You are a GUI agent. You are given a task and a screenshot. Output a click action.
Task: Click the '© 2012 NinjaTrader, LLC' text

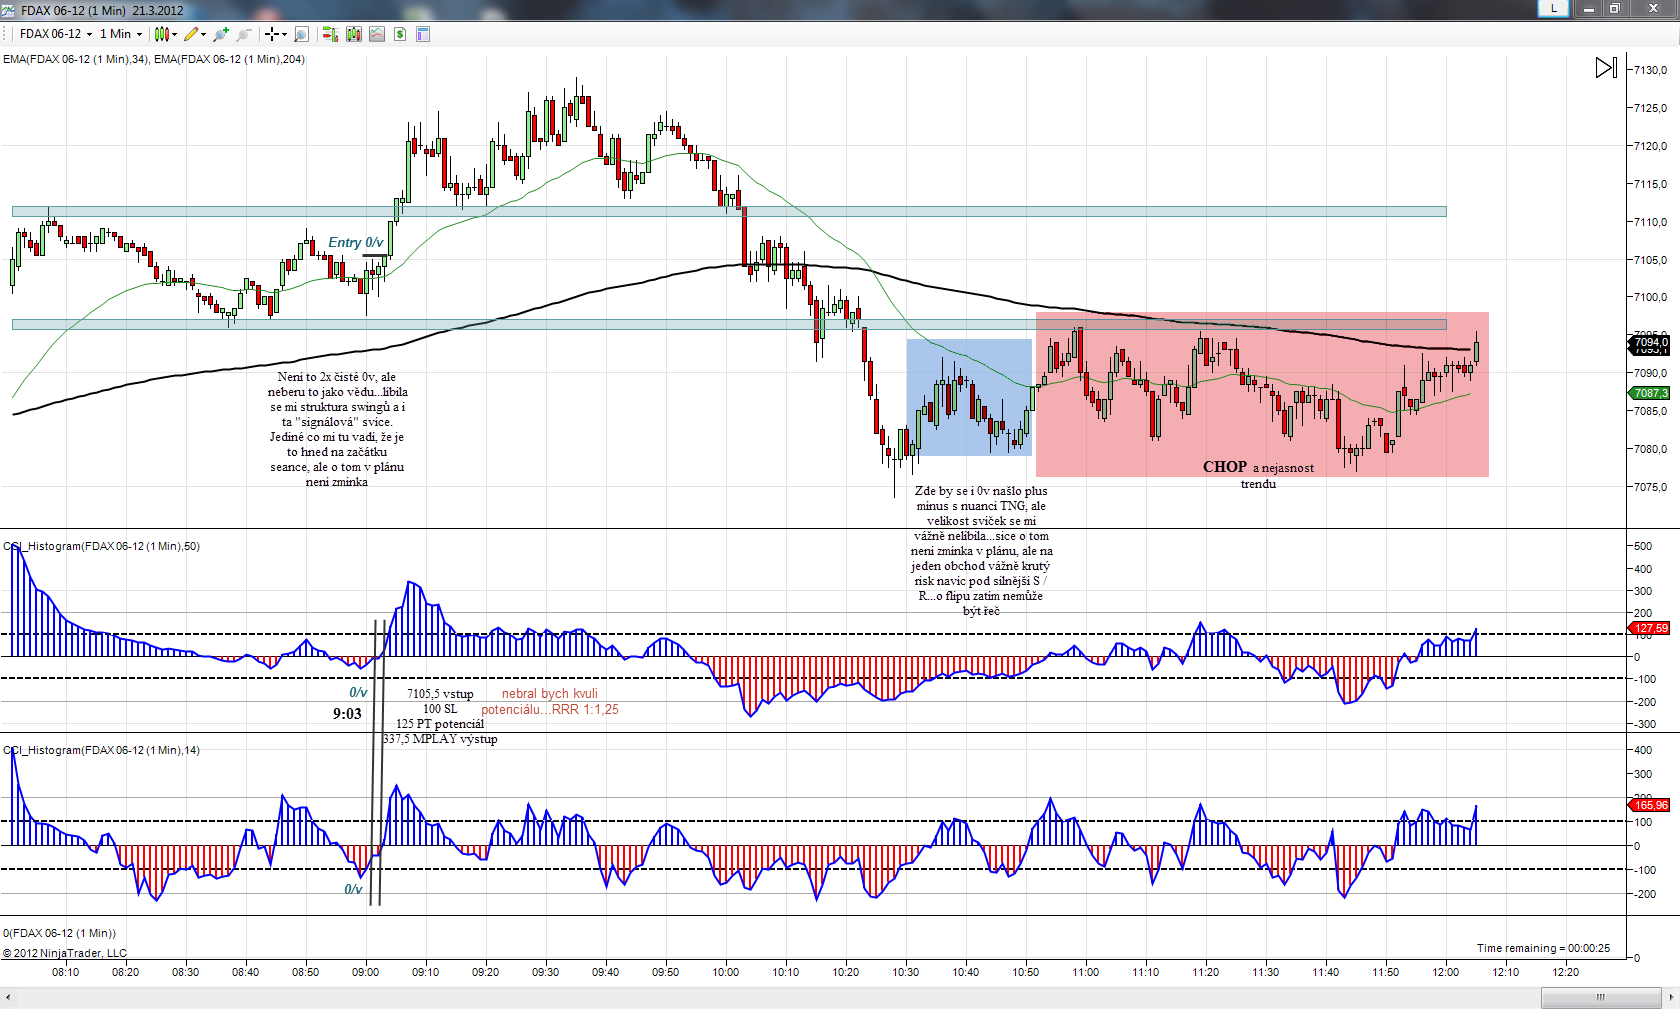click(65, 953)
